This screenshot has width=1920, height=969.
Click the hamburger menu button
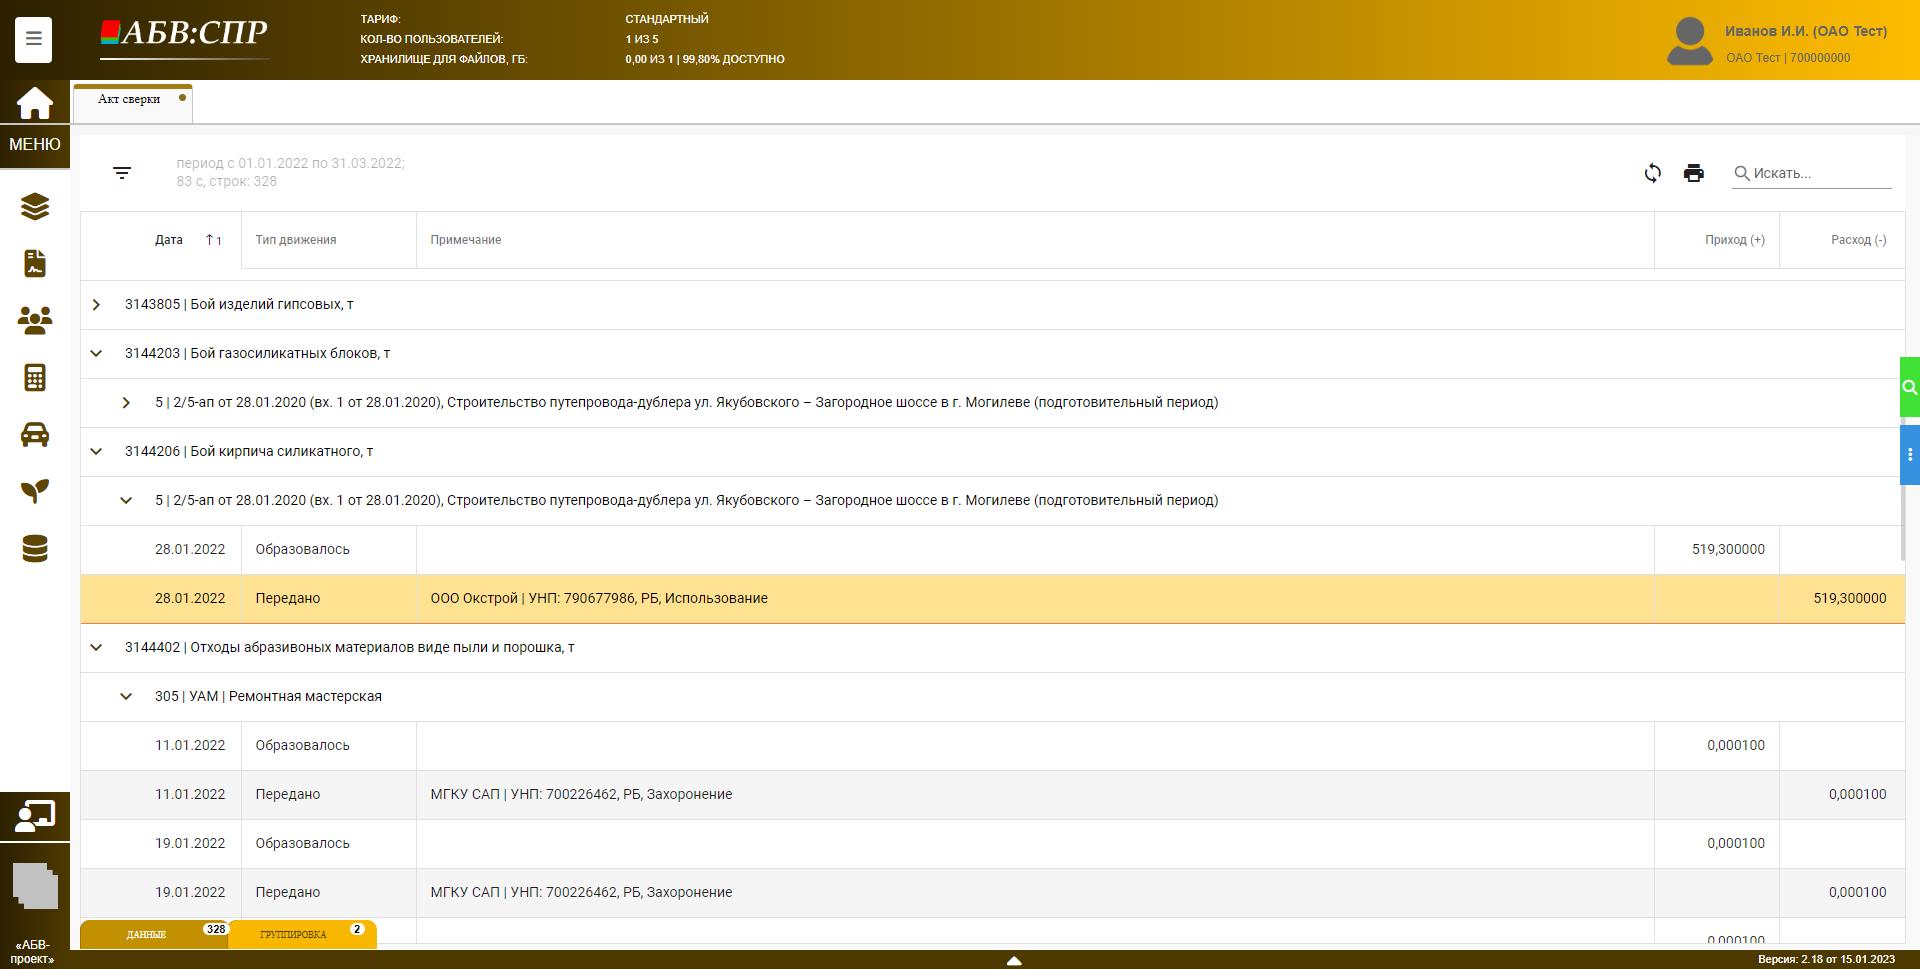tap(33, 39)
